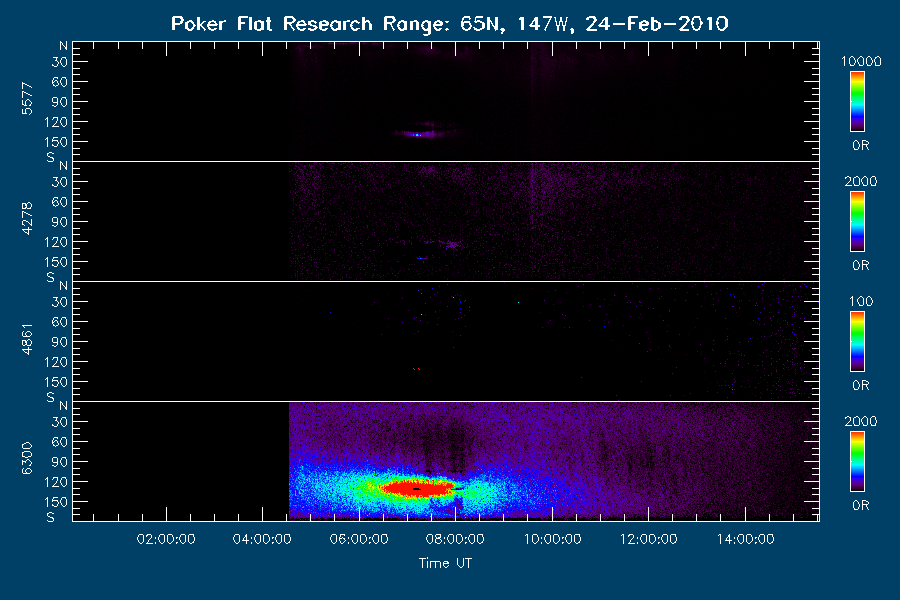This screenshot has height=600, width=900.
Task: Click the Time UT axis title
Action: (445, 563)
